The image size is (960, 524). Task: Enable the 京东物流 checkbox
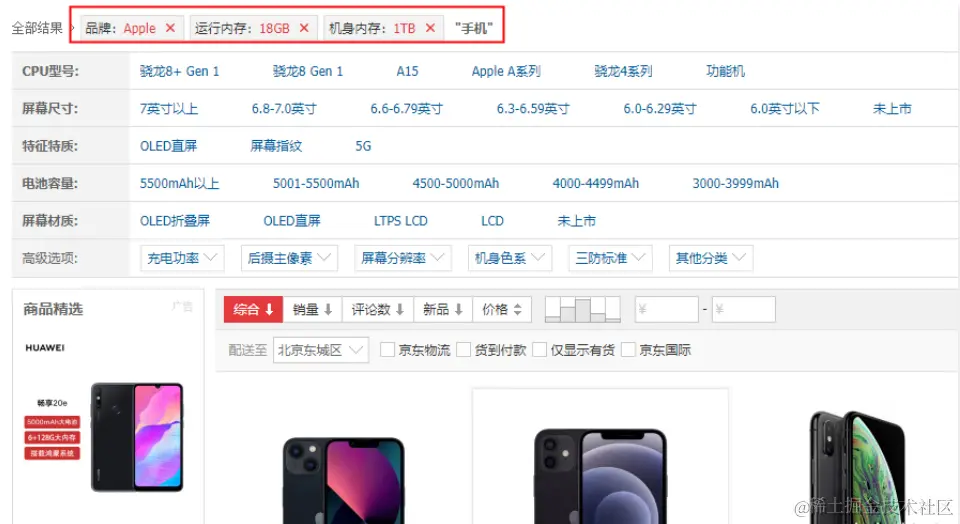pos(387,350)
